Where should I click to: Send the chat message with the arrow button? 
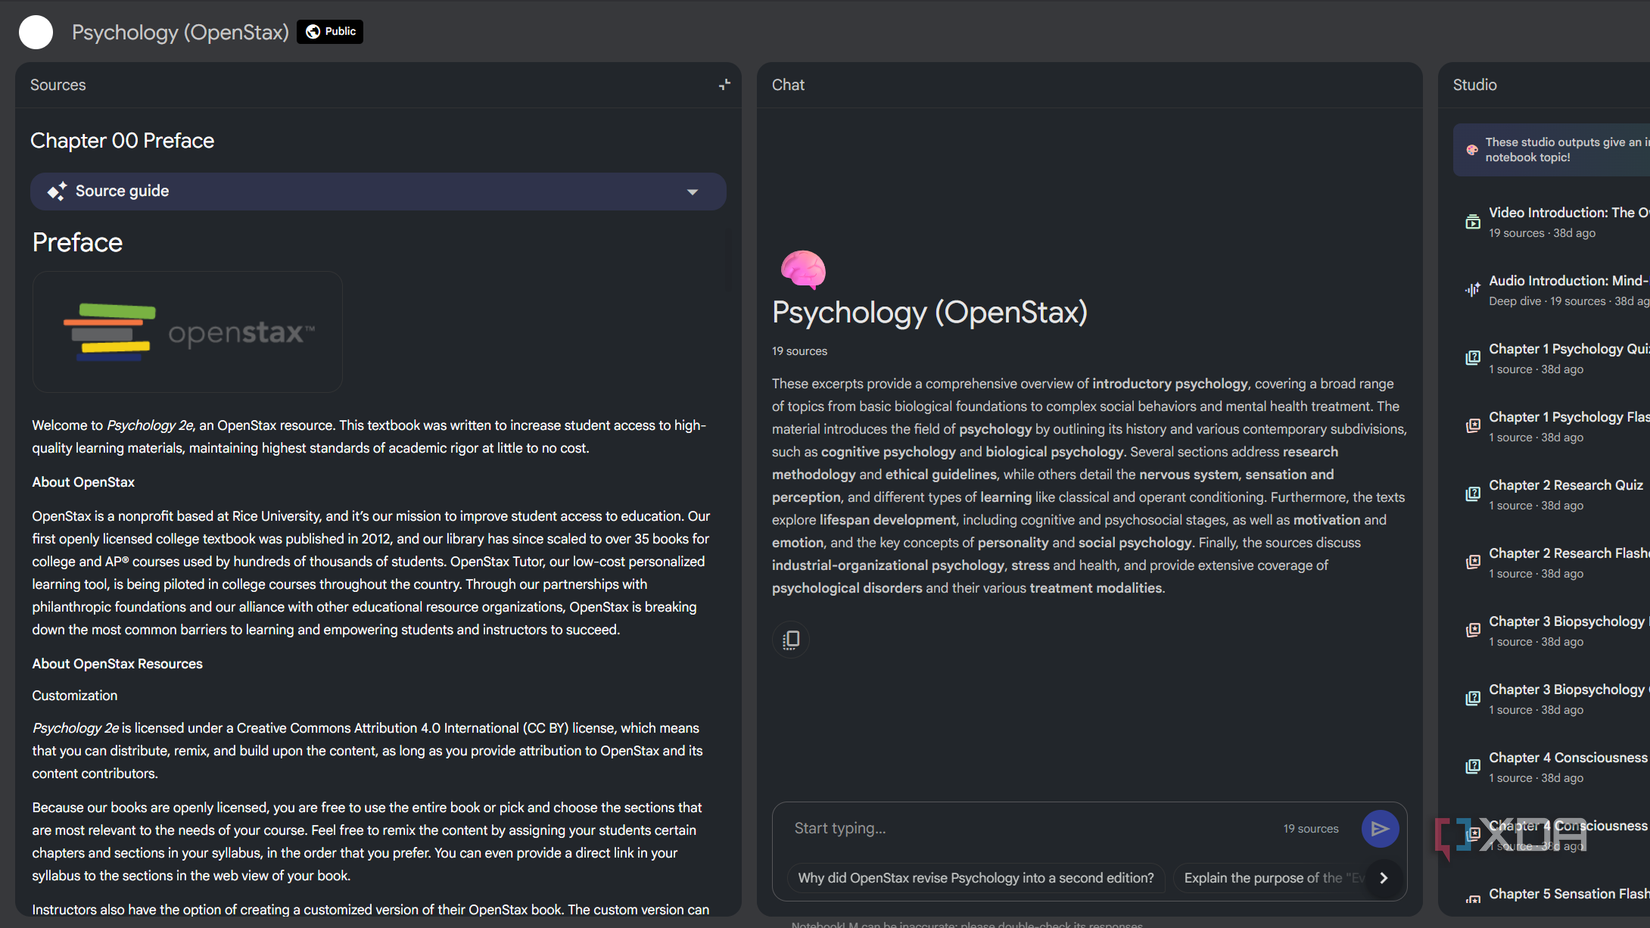point(1380,828)
